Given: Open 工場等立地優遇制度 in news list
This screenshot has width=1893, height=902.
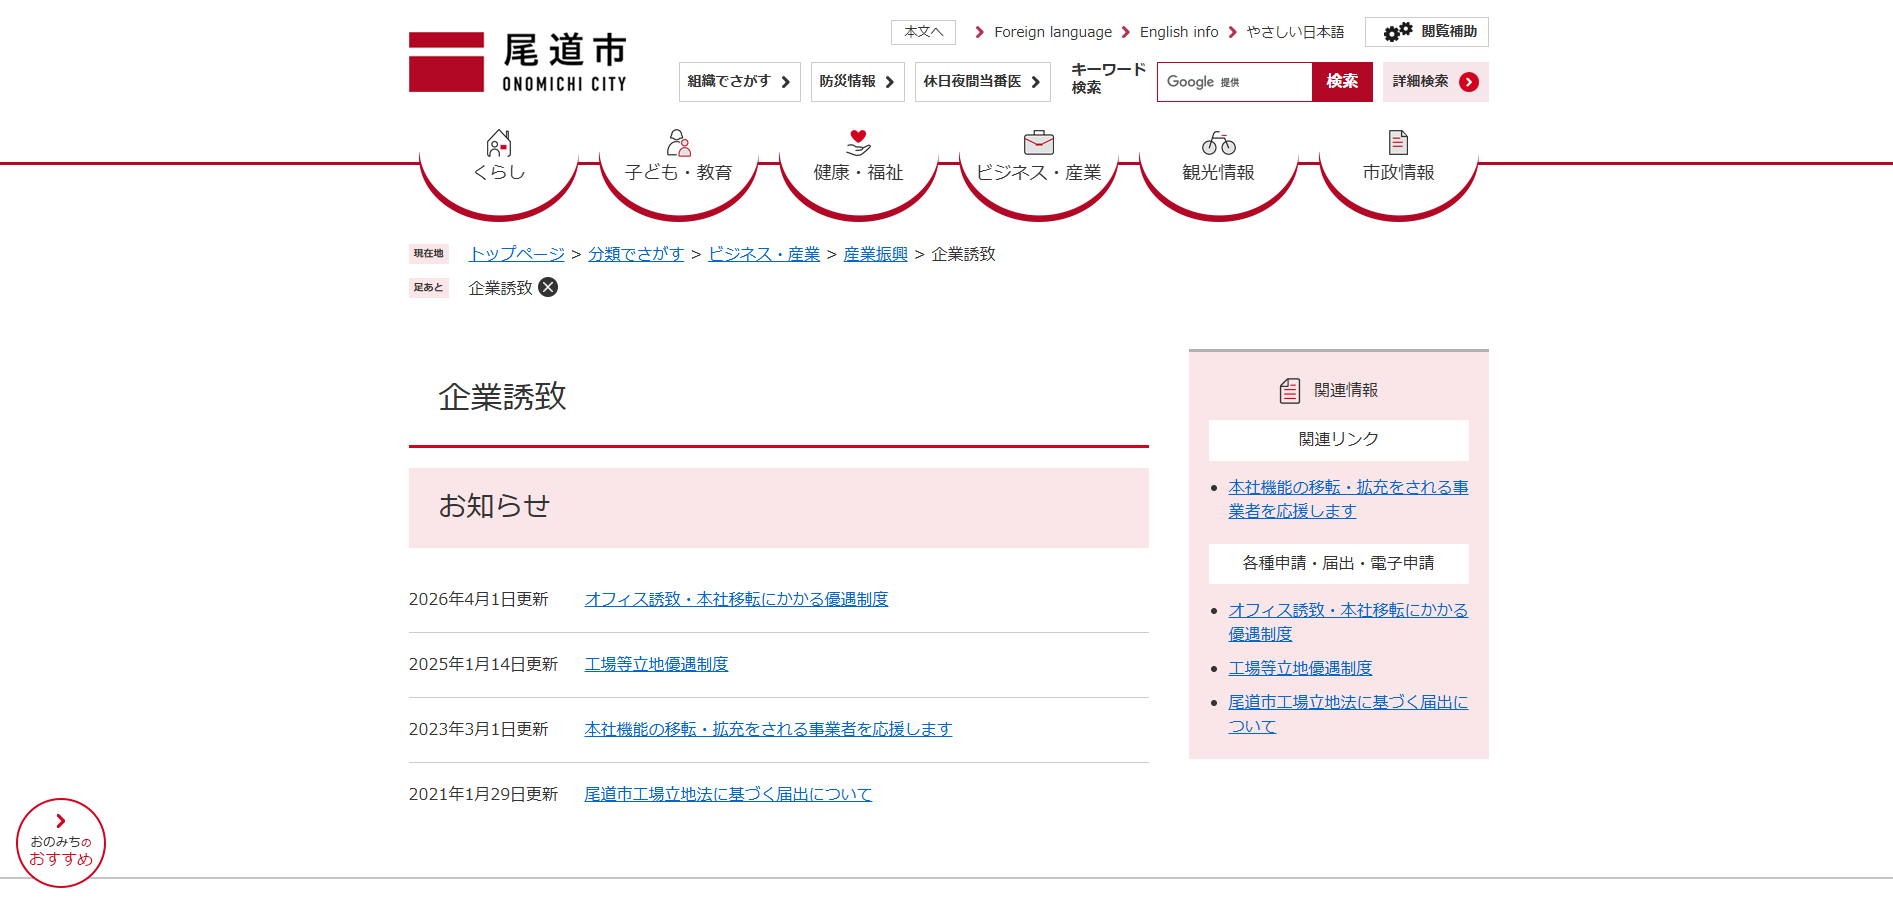Looking at the screenshot, I should (x=656, y=664).
